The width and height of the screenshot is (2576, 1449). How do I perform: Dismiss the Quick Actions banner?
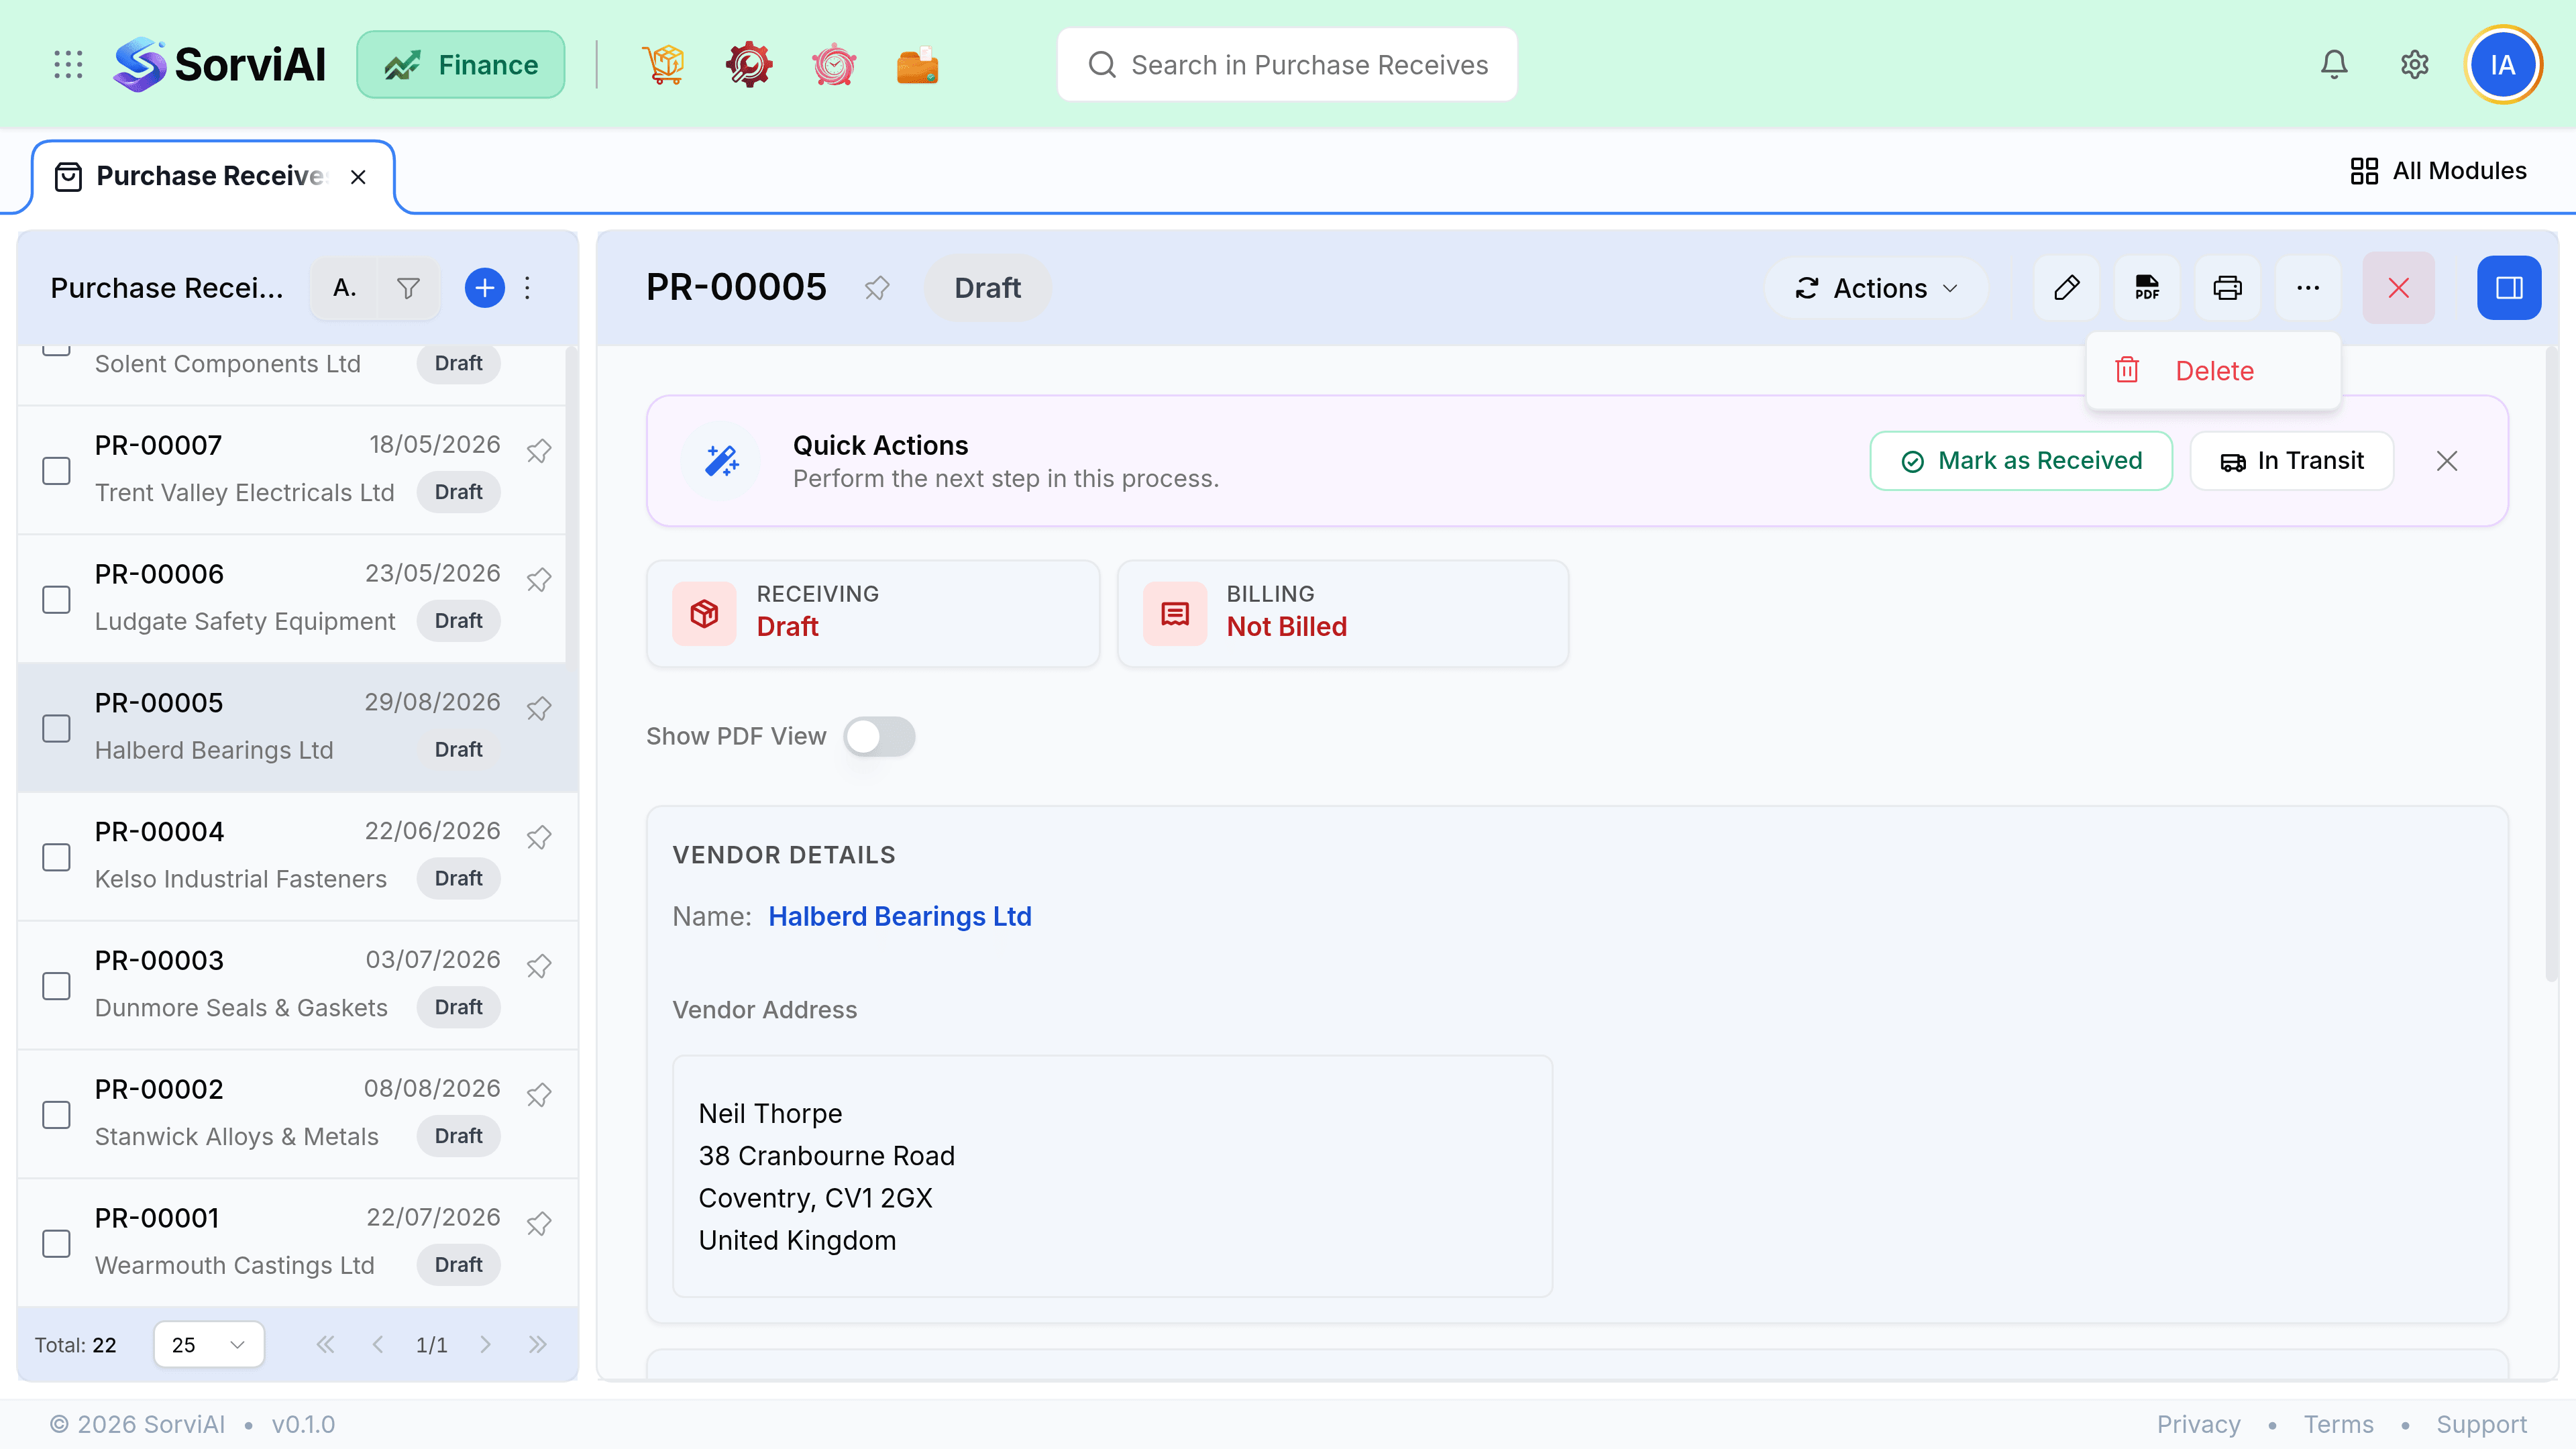pos(2447,461)
